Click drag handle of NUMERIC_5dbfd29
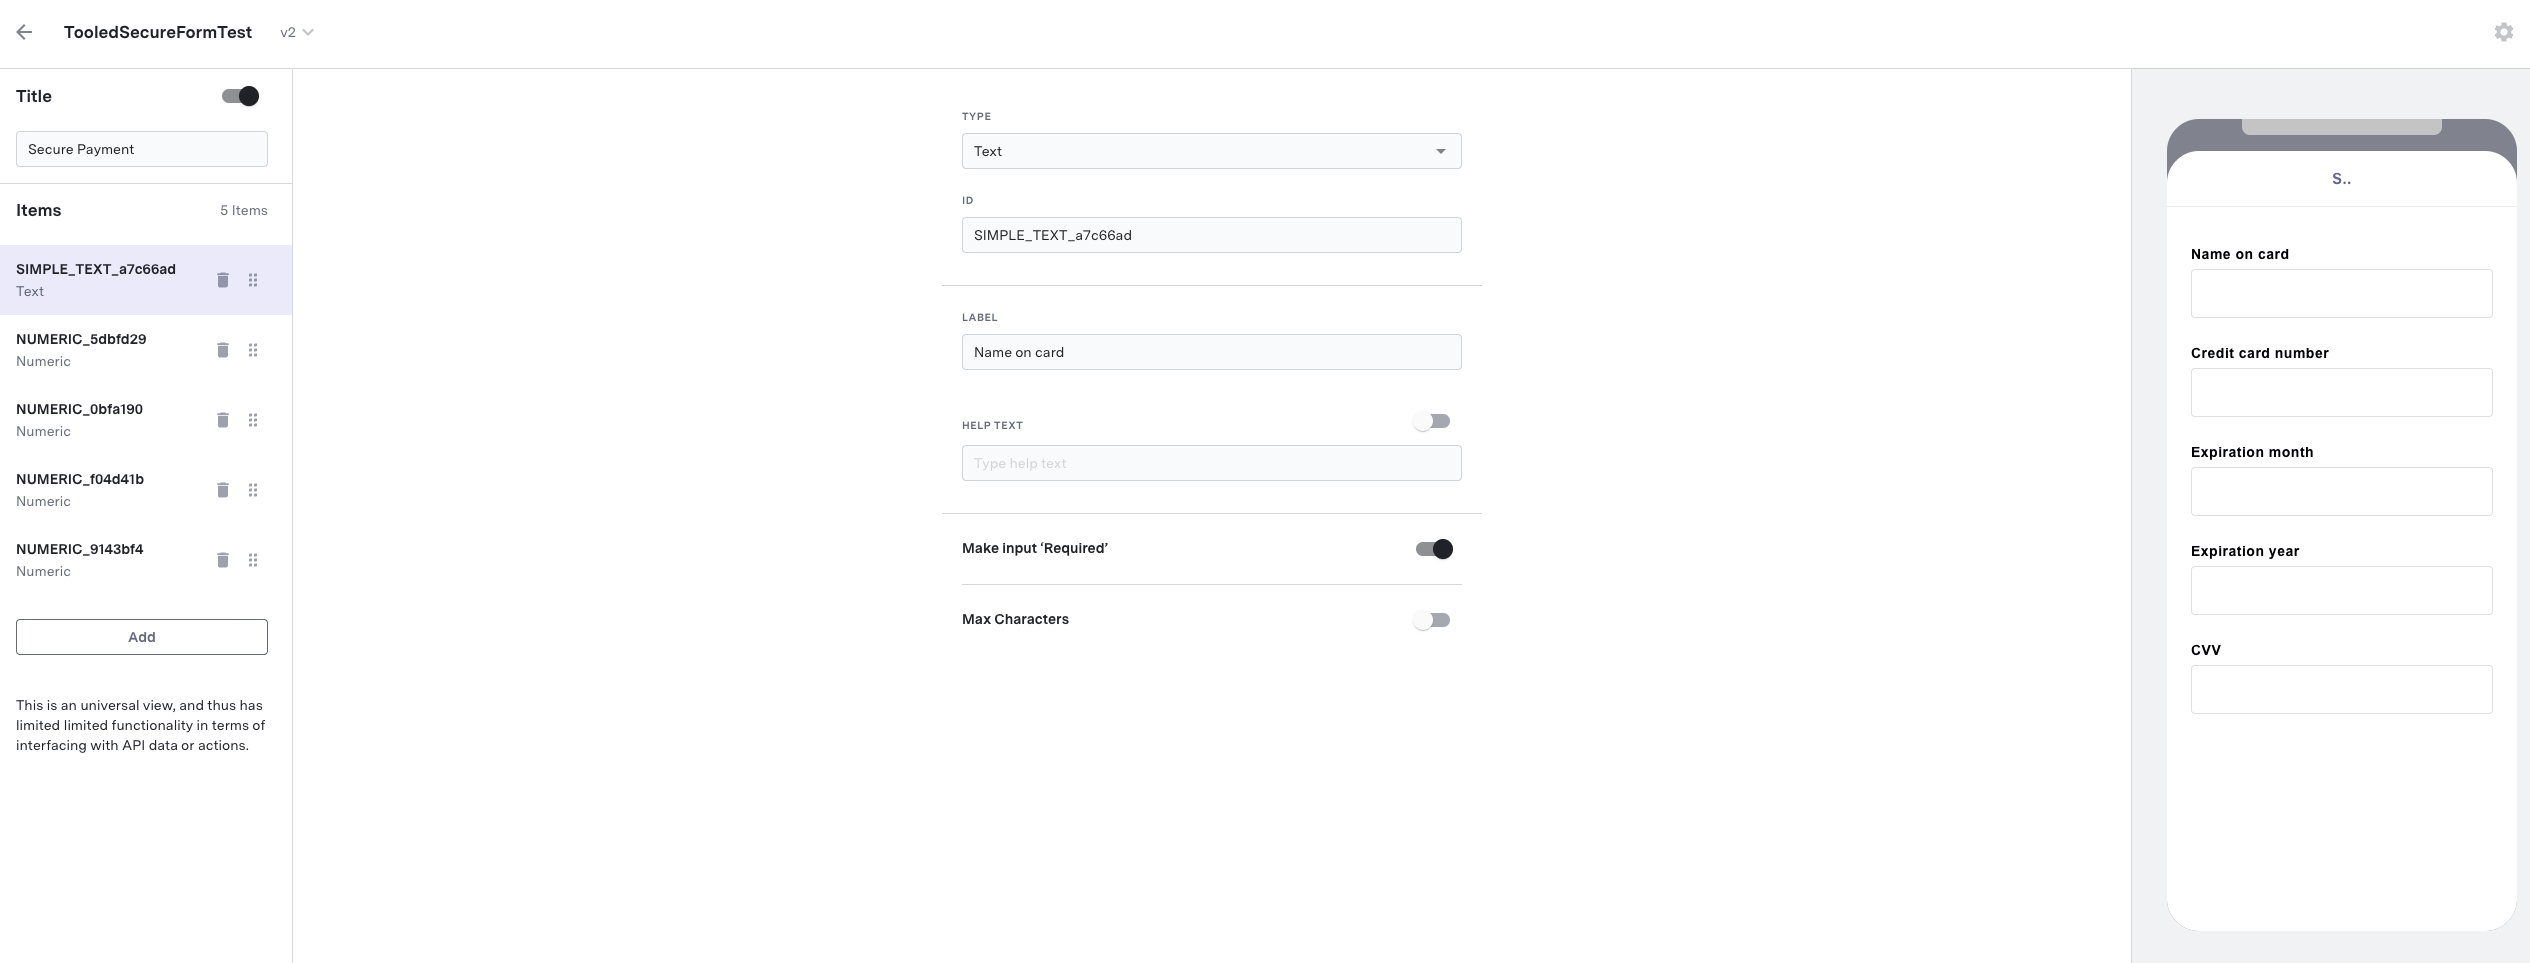This screenshot has height=963, width=2530. coord(253,350)
